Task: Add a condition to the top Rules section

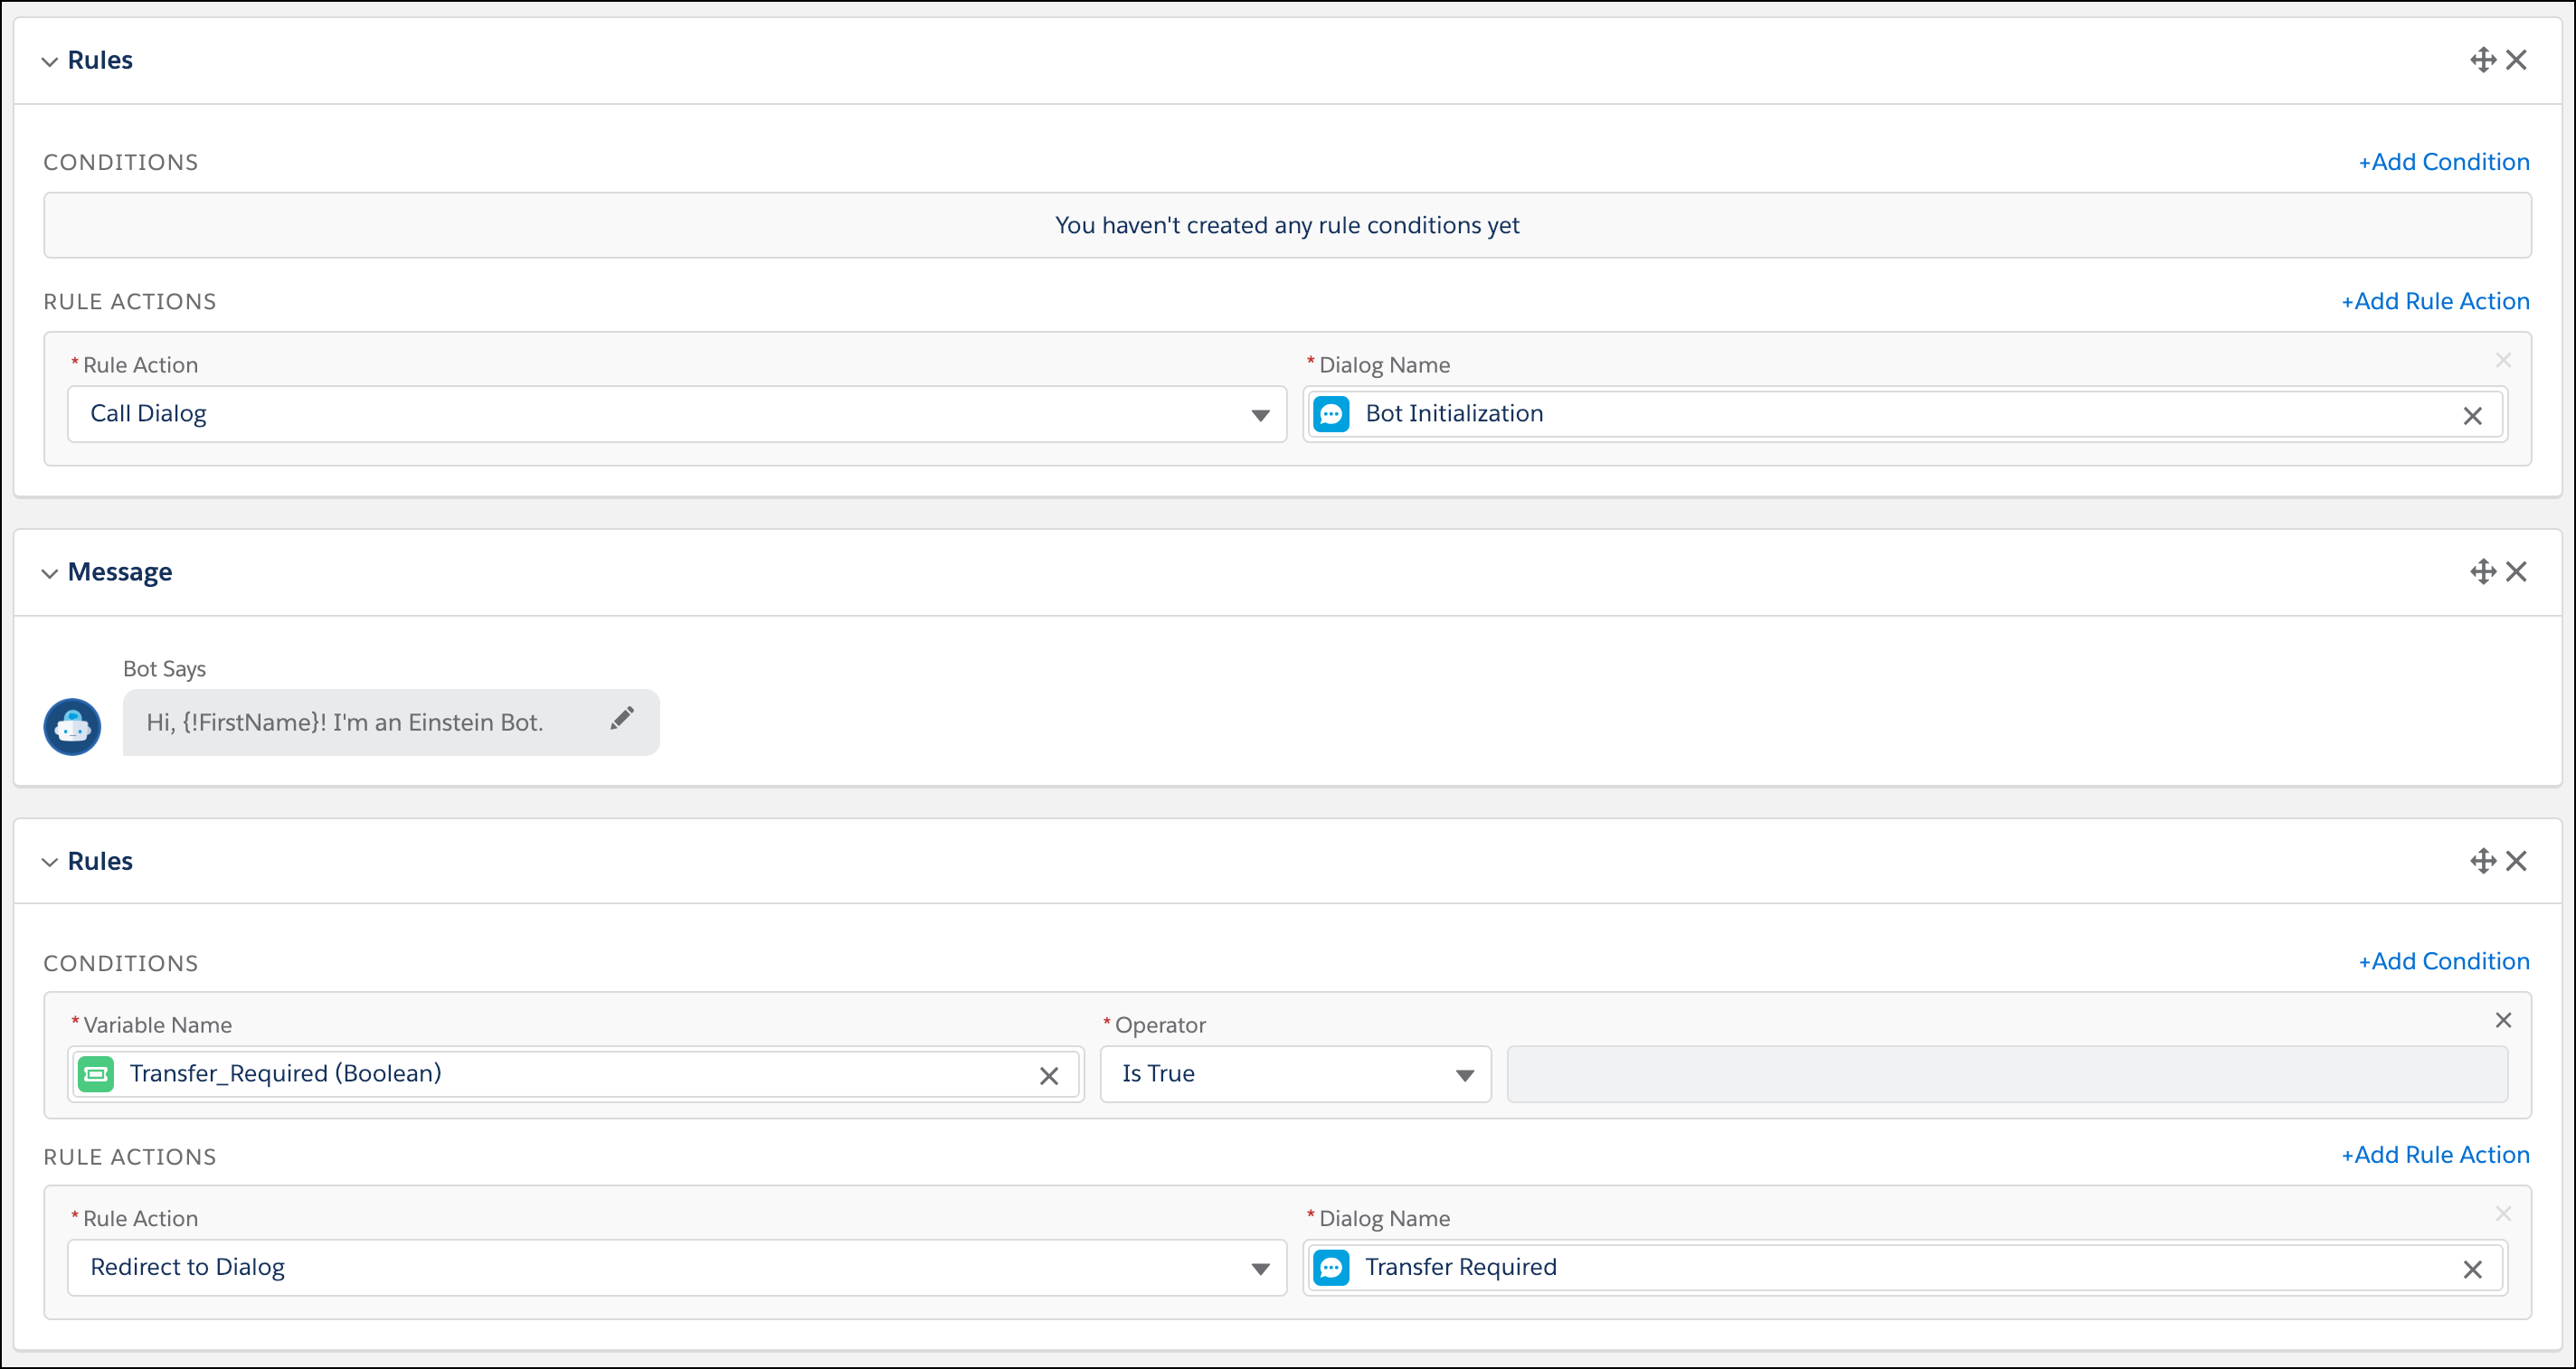Action: click(x=2443, y=161)
